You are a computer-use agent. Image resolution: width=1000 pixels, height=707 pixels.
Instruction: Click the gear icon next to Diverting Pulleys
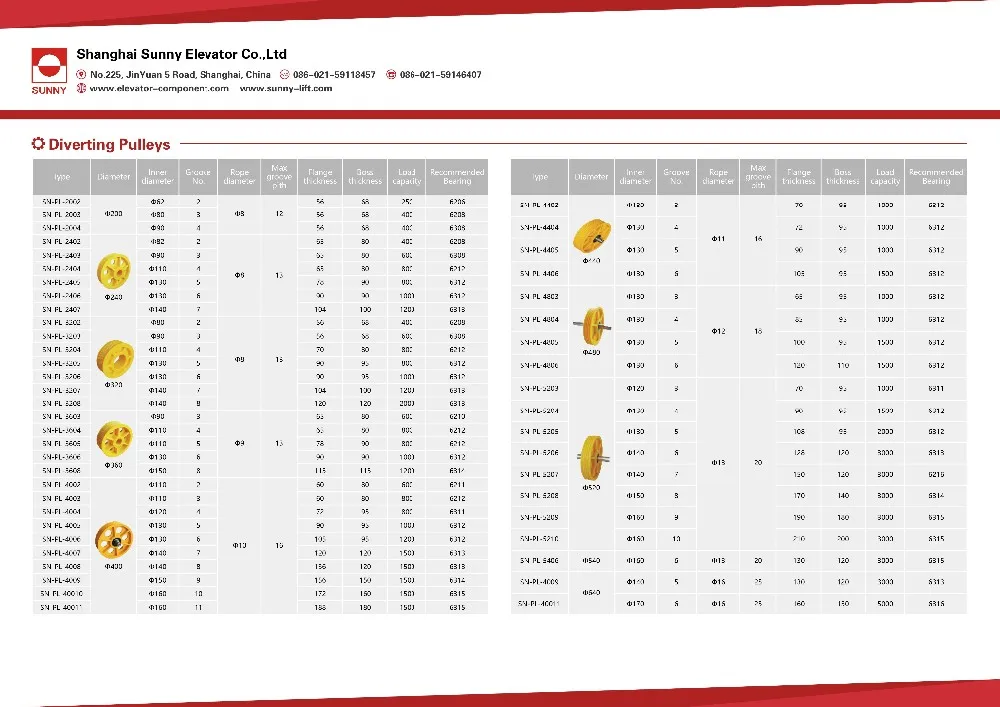(39, 144)
